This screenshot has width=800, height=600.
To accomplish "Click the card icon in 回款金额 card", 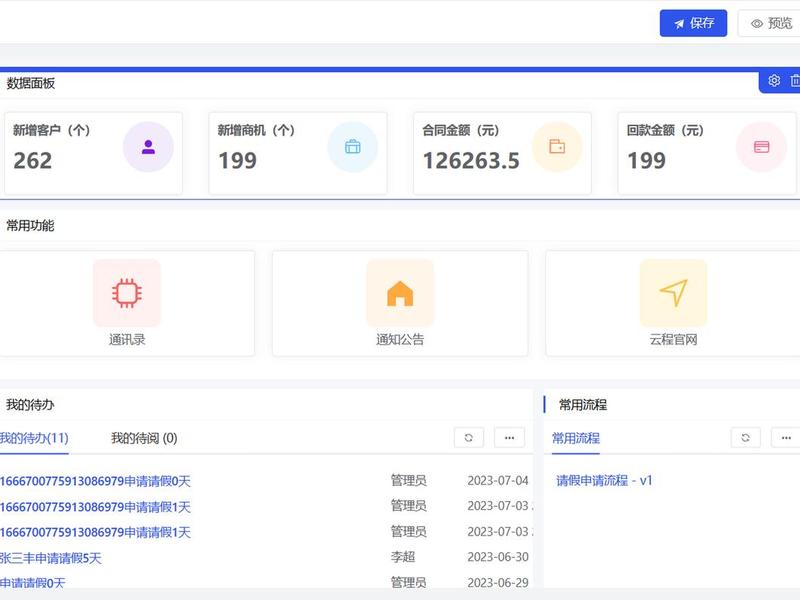I will (x=761, y=147).
